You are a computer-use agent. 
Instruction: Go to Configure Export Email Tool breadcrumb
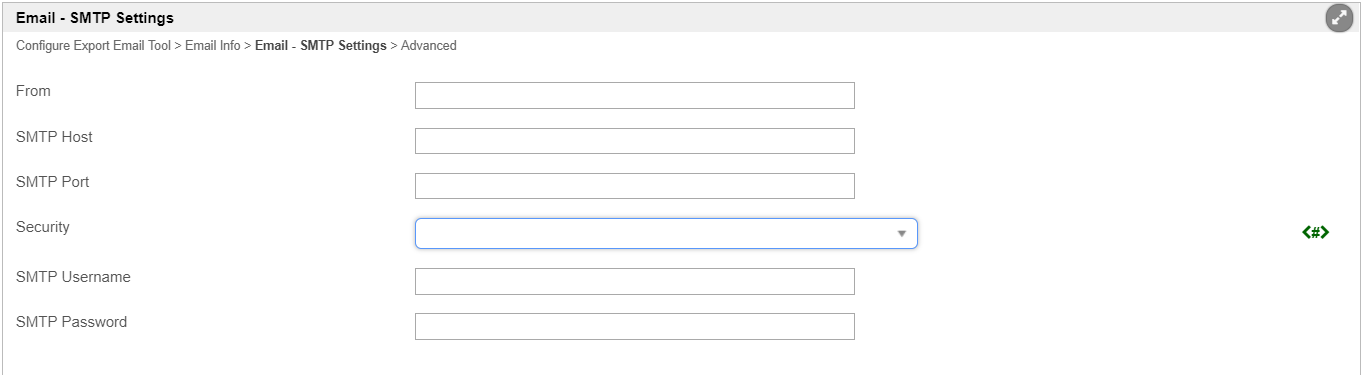pos(93,46)
